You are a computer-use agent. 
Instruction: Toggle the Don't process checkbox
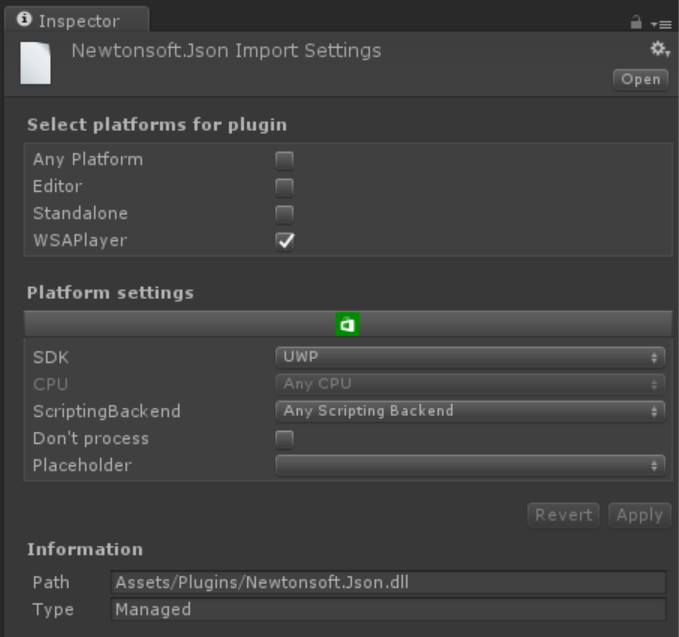point(285,439)
